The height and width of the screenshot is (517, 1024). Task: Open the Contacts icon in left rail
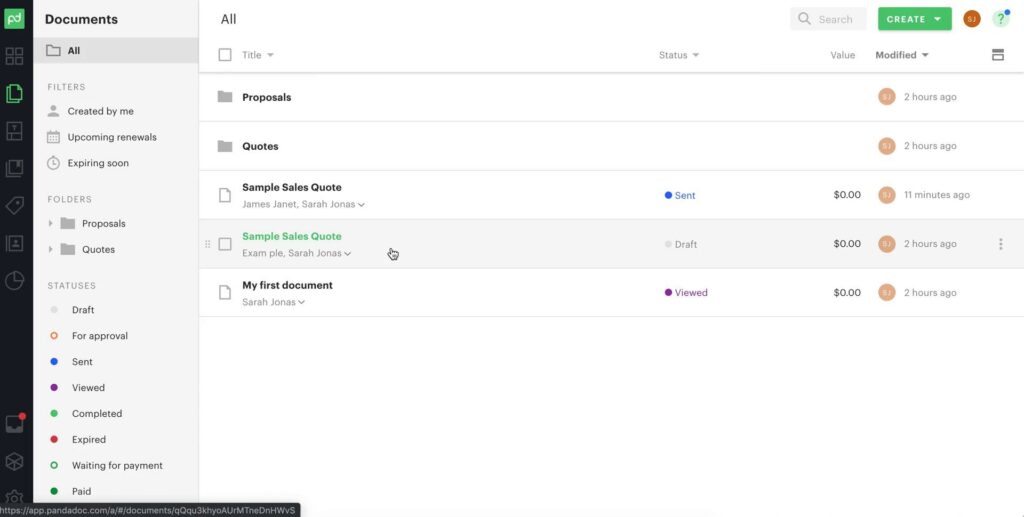[x=14, y=243]
